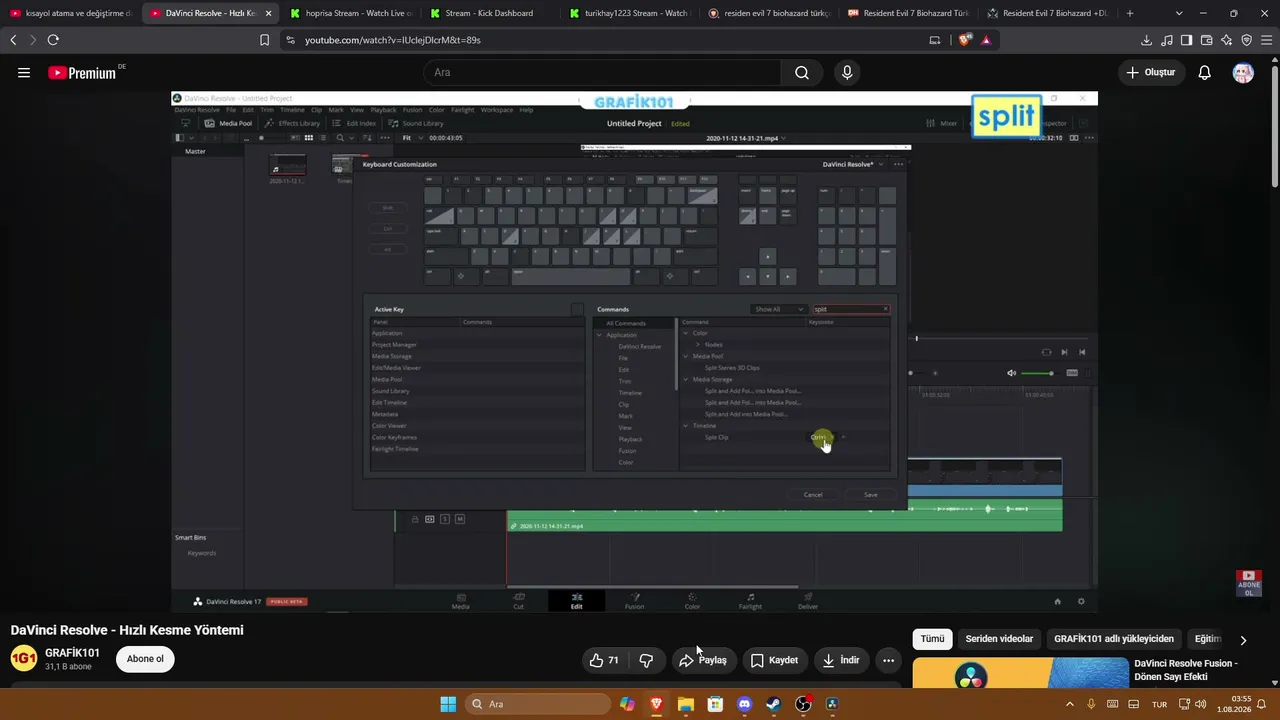This screenshot has height=720, width=1280.
Task: Toggle solo S on the video's audio track
Action: (x=445, y=519)
